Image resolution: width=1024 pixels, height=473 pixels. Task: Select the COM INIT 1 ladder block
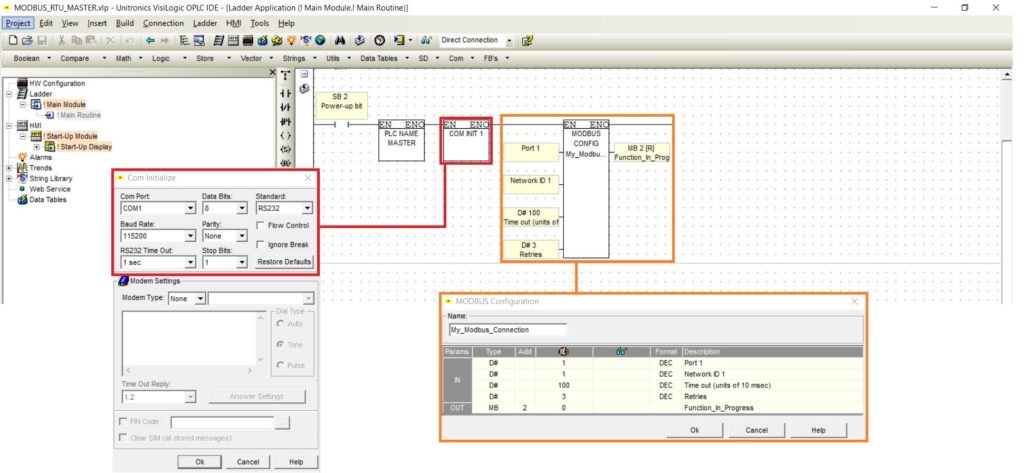click(x=466, y=141)
